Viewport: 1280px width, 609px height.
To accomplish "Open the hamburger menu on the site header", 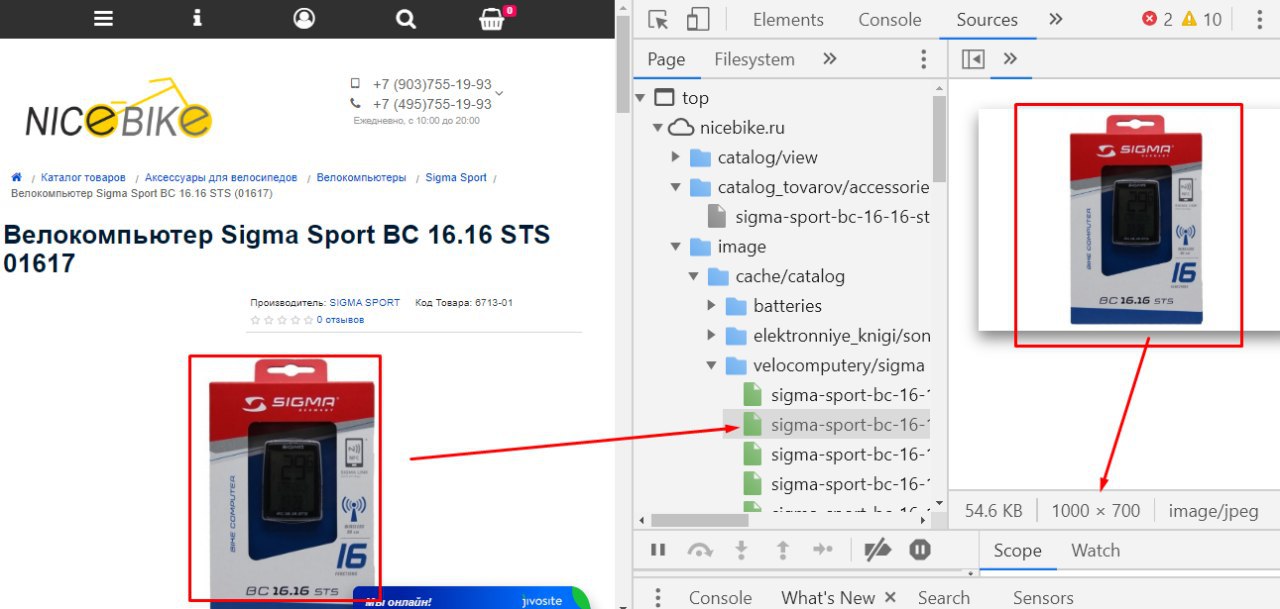I will tap(104, 19).
